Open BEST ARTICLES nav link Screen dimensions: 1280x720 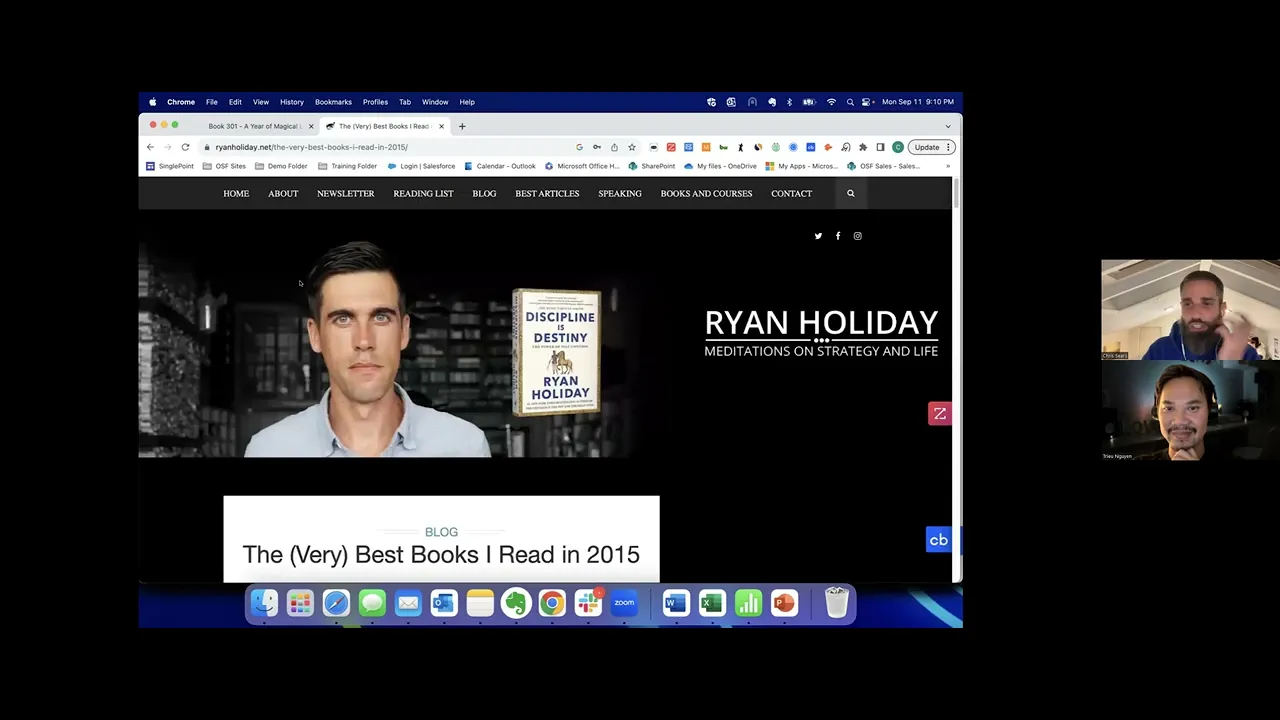coord(547,193)
